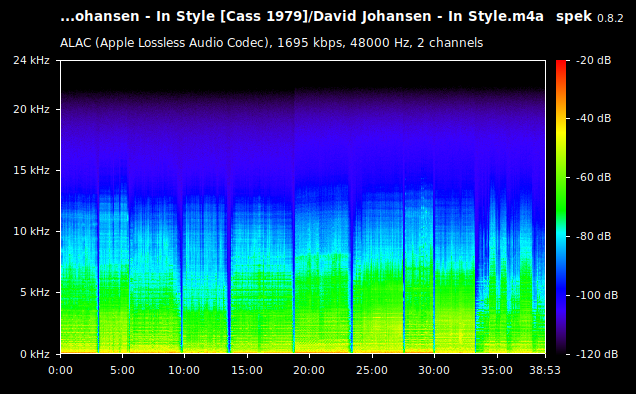Click the 0 kHz frequency axis label
The width and height of the screenshot is (636, 394).
(x=35, y=354)
